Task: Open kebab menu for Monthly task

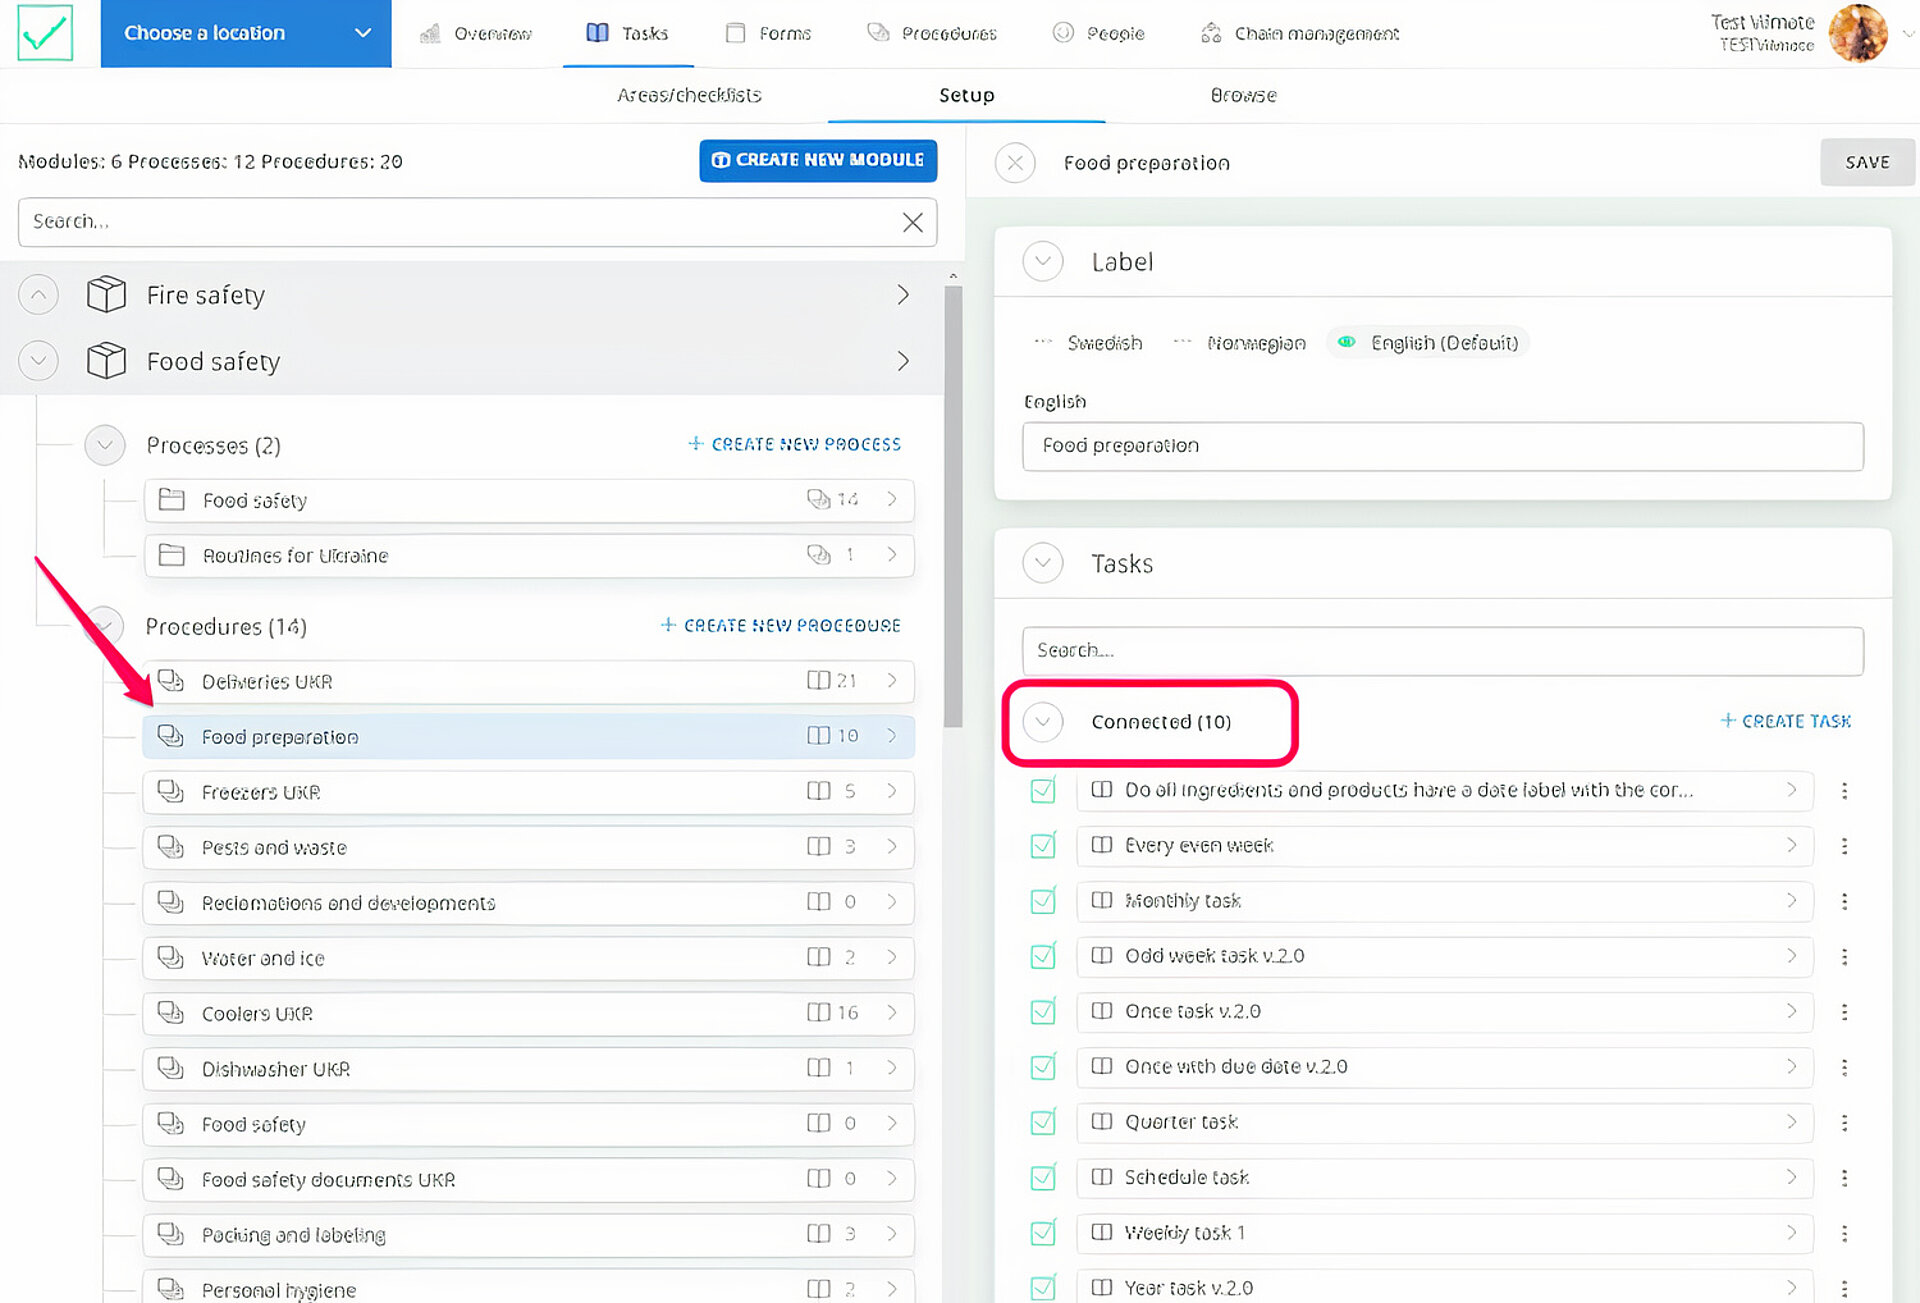Action: pos(1844,901)
